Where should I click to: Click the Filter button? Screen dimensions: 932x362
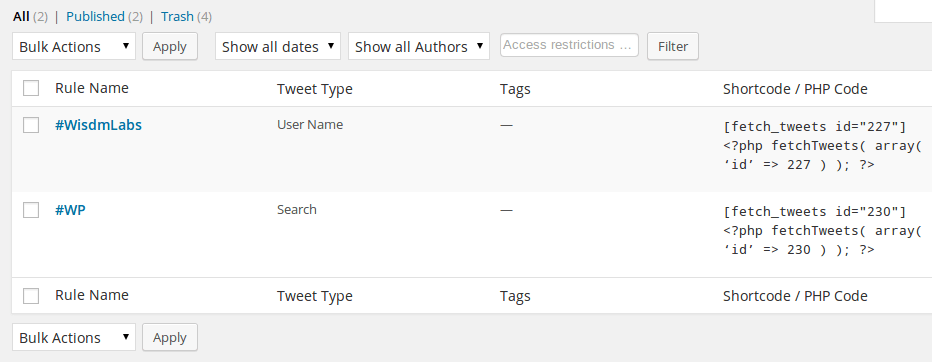point(673,46)
